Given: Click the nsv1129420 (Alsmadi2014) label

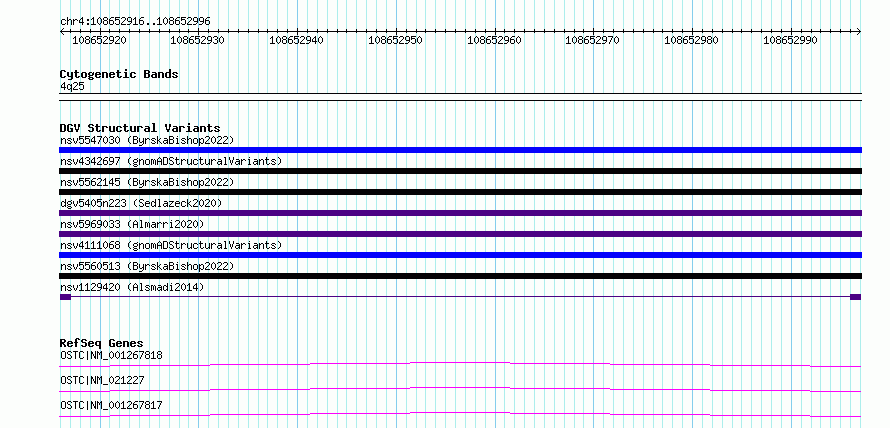Looking at the screenshot, I should pyautogui.click(x=132, y=287).
